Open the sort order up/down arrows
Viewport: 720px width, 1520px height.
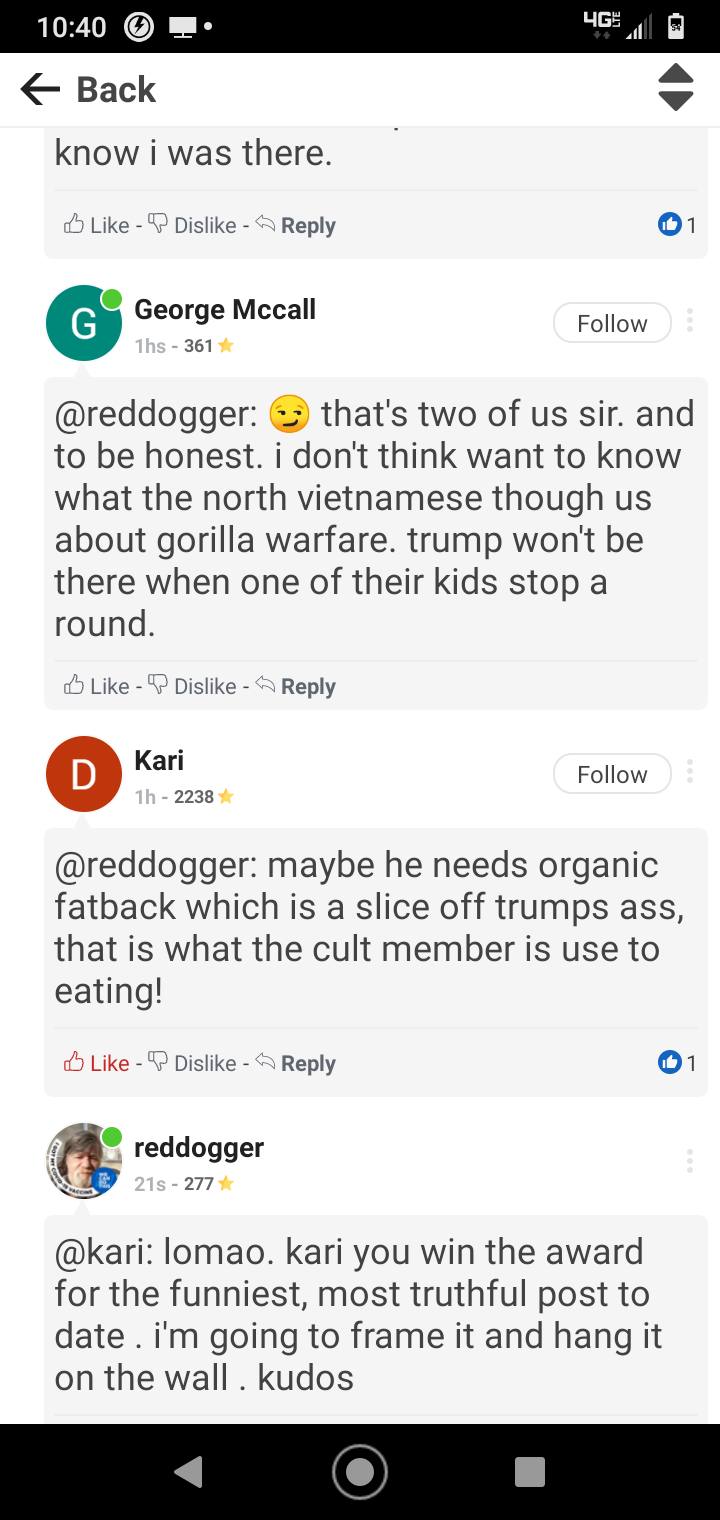coord(676,88)
